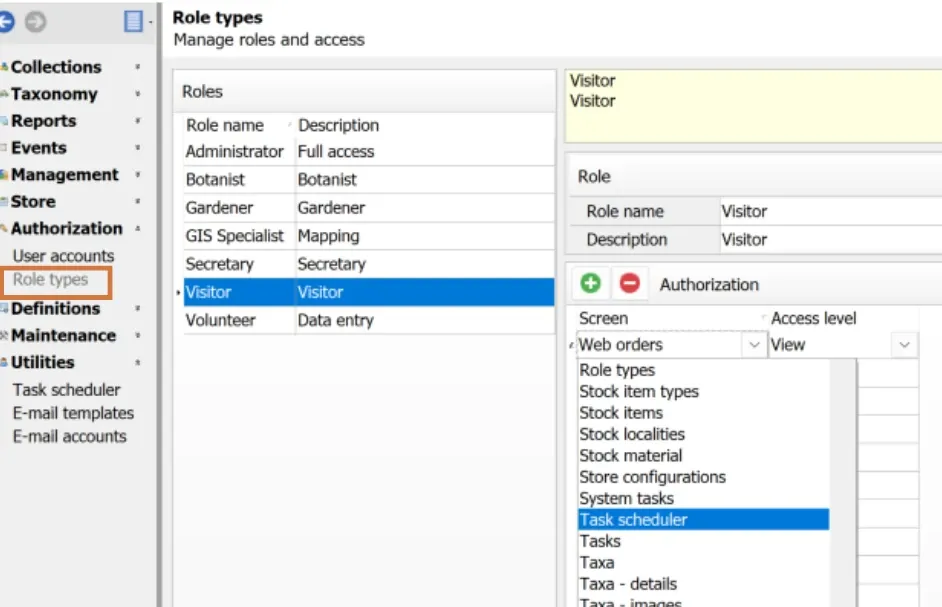Click the Mapping description cell
The image size is (942, 607).
point(425,236)
